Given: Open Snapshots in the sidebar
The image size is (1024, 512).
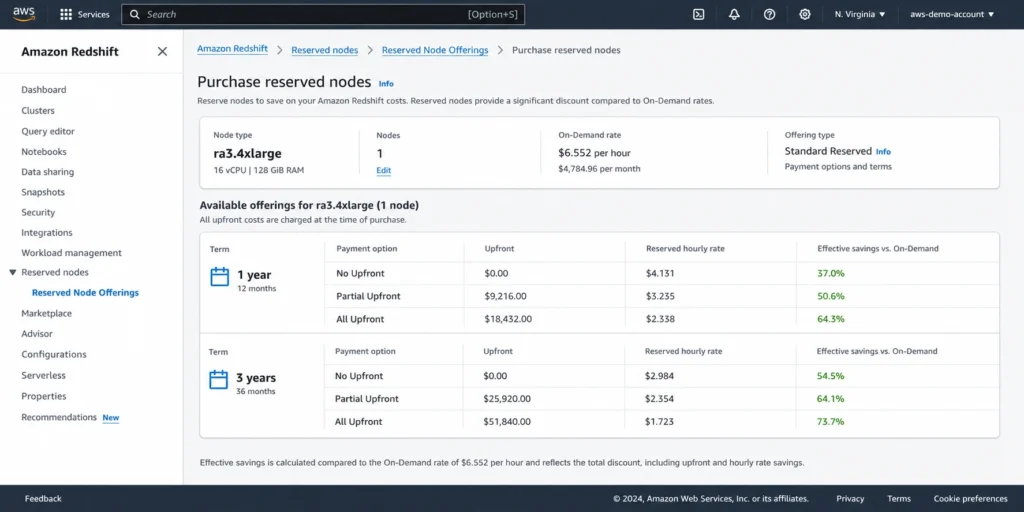Looking at the screenshot, I should [x=43, y=192].
